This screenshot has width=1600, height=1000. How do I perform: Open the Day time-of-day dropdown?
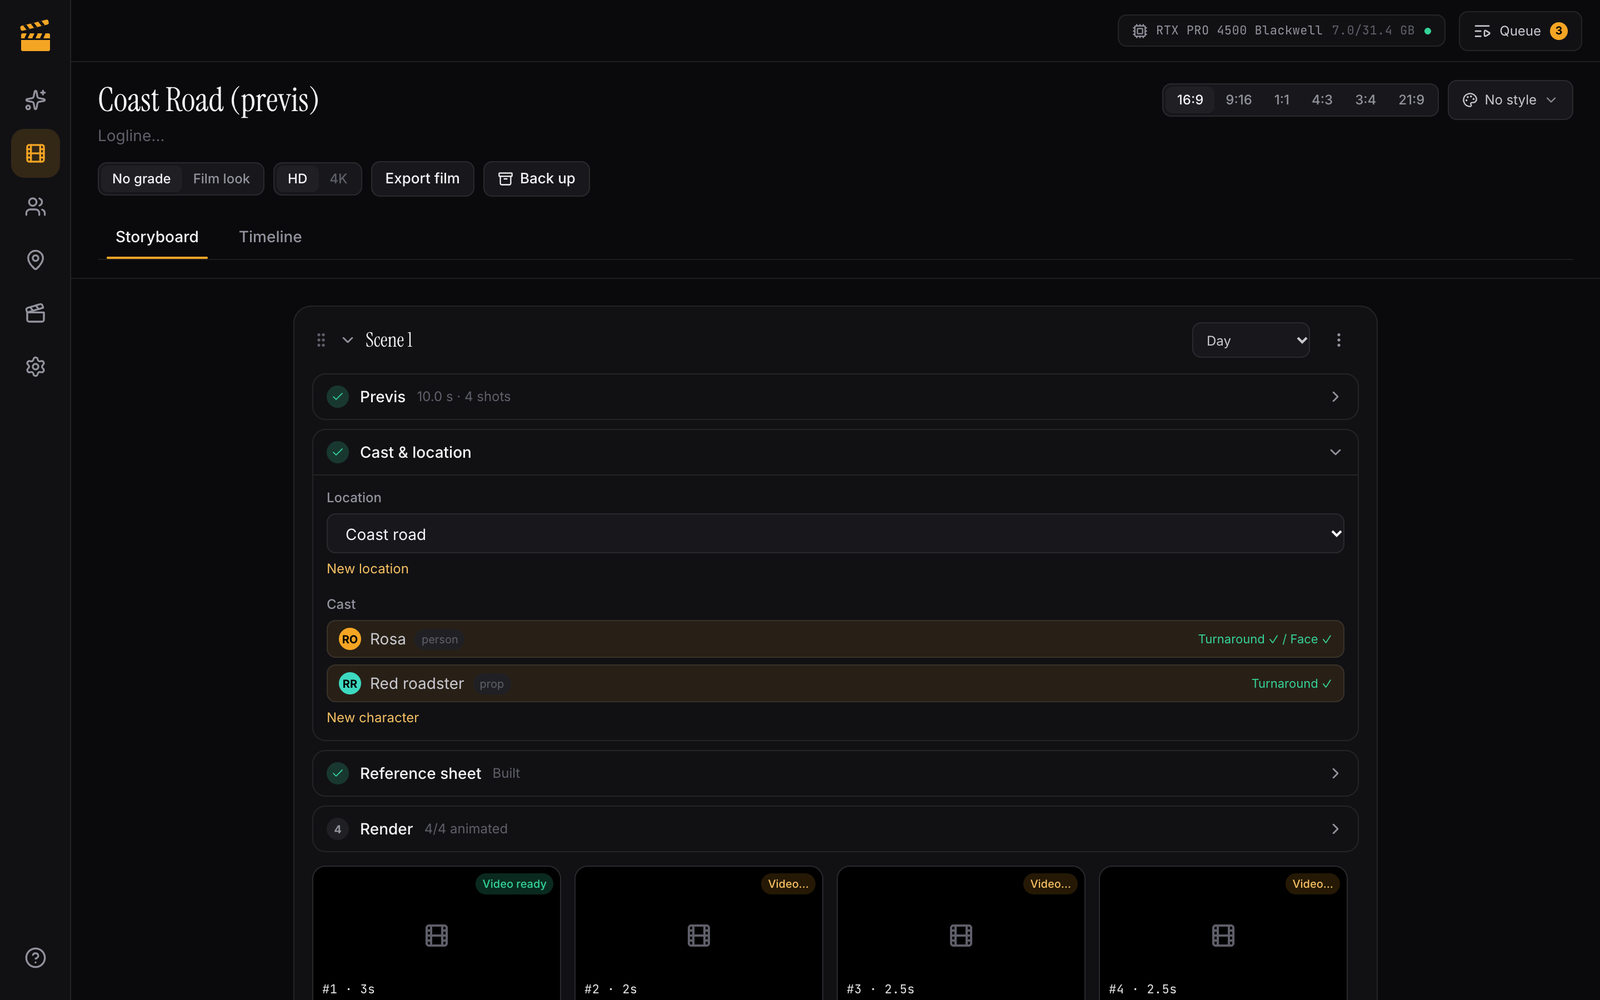1251,340
